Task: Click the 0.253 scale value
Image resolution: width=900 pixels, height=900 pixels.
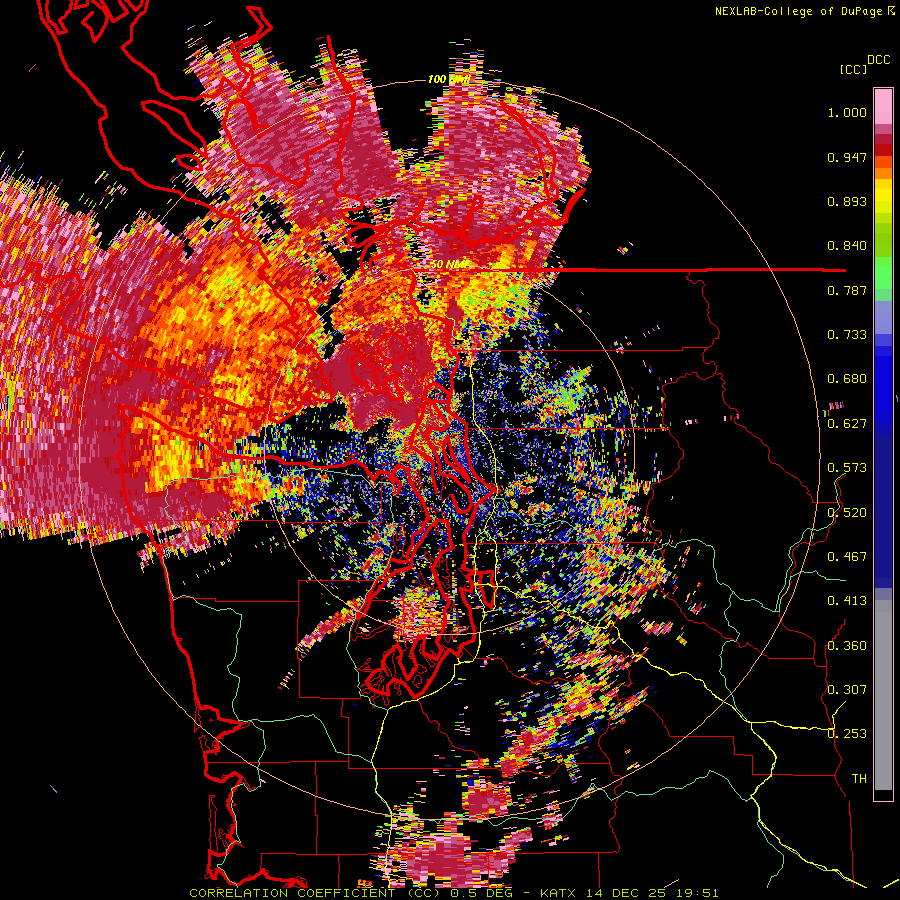Action: click(847, 734)
